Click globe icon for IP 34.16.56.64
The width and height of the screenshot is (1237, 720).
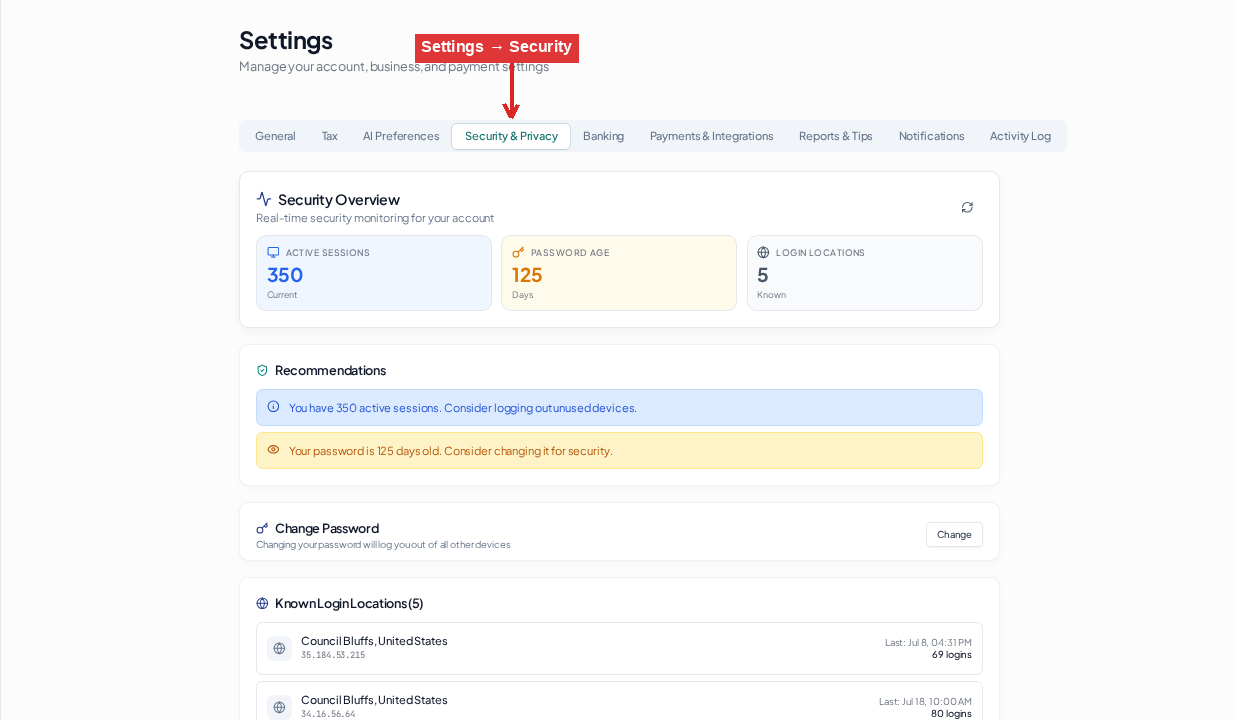(x=279, y=707)
